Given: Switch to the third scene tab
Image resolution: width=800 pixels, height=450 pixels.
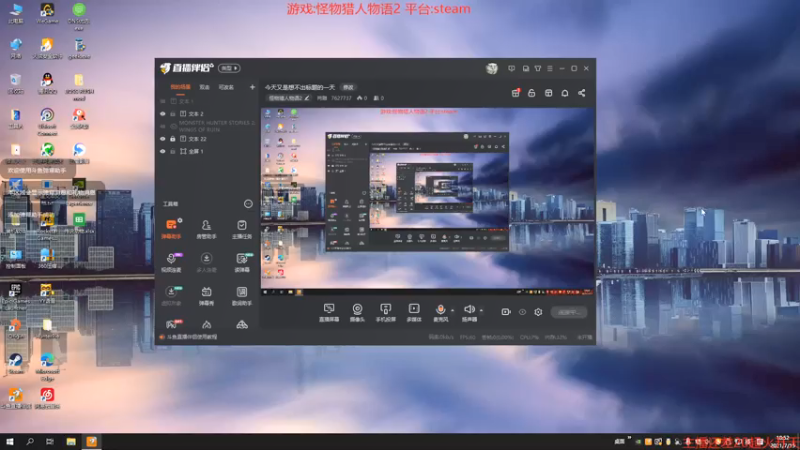Looking at the screenshot, I should point(226,87).
